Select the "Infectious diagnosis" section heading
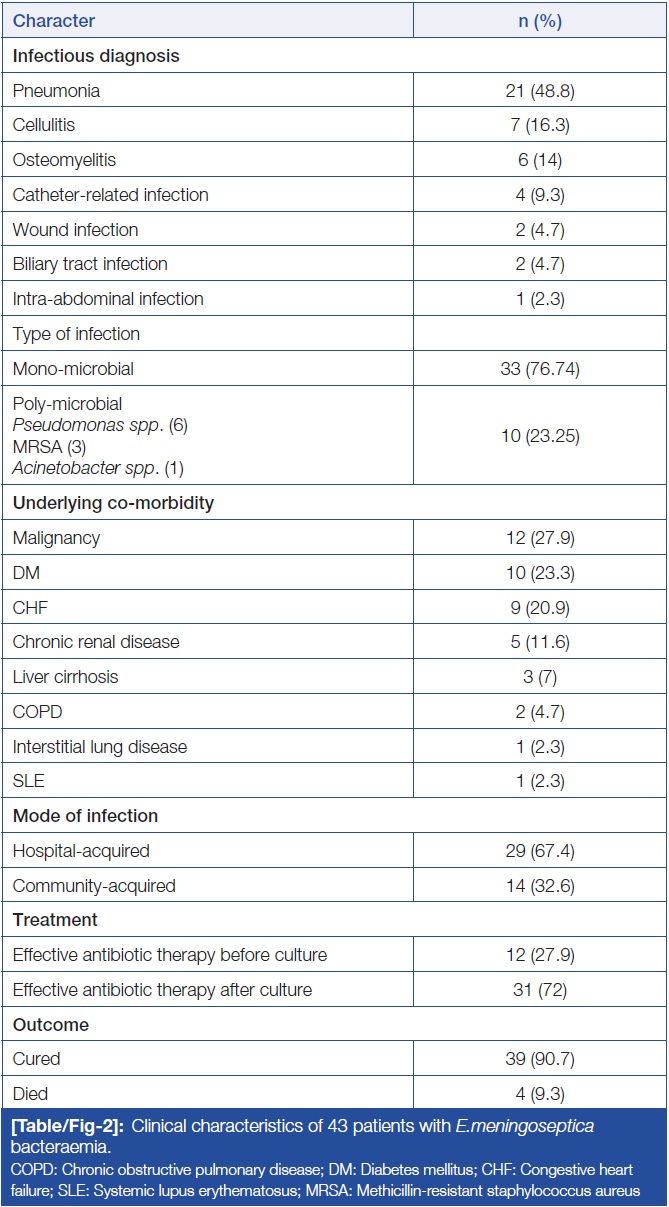Image resolution: width=669 pixels, height=1207 pixels. 96,56
